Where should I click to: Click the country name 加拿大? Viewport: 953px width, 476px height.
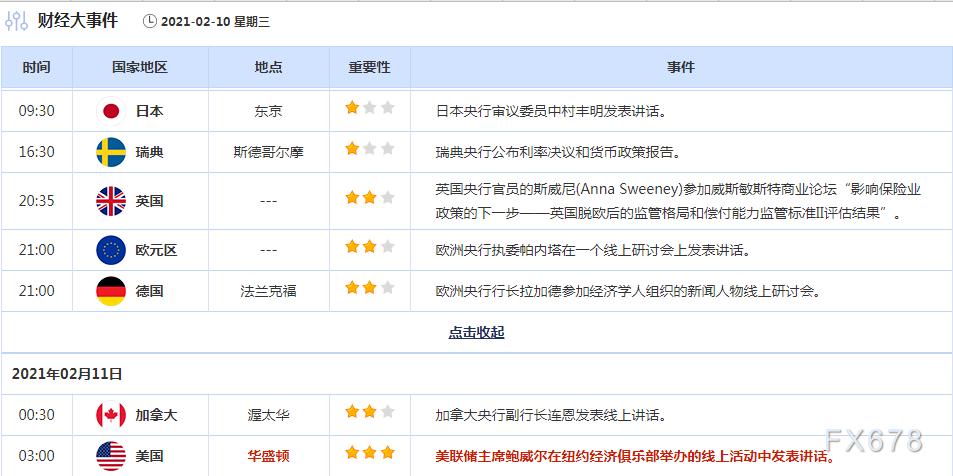coord(156,415)
